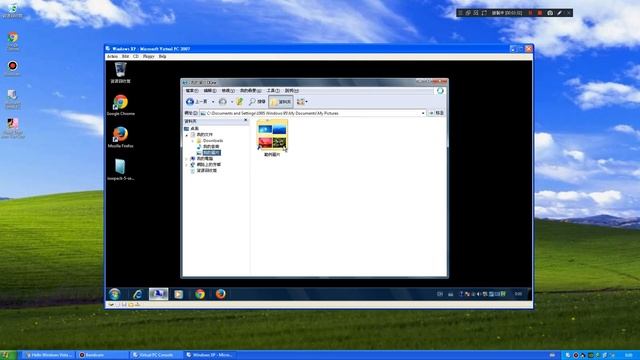Open the Help menu in Virtual PC
The height and width of the screenshot is (360, 640).
(162, 56)
